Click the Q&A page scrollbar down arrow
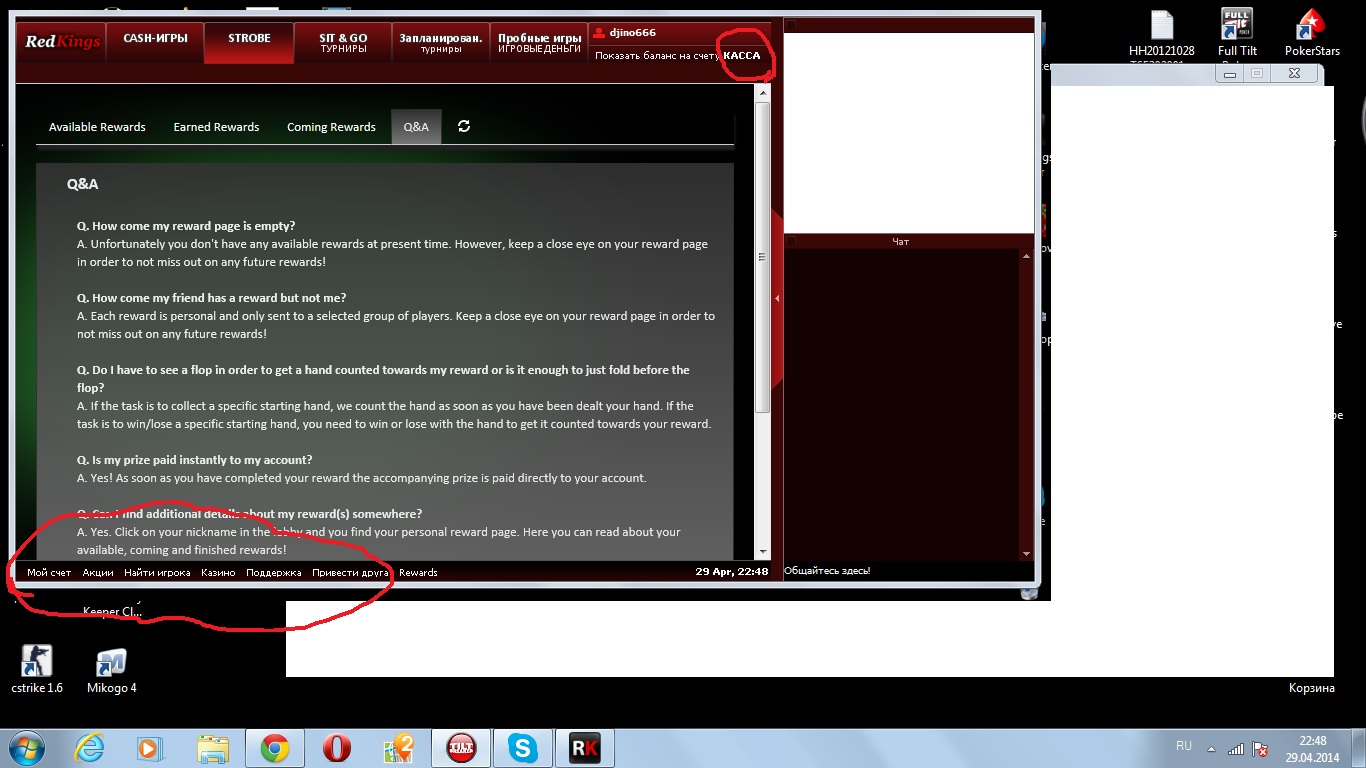 coord(763,551)
